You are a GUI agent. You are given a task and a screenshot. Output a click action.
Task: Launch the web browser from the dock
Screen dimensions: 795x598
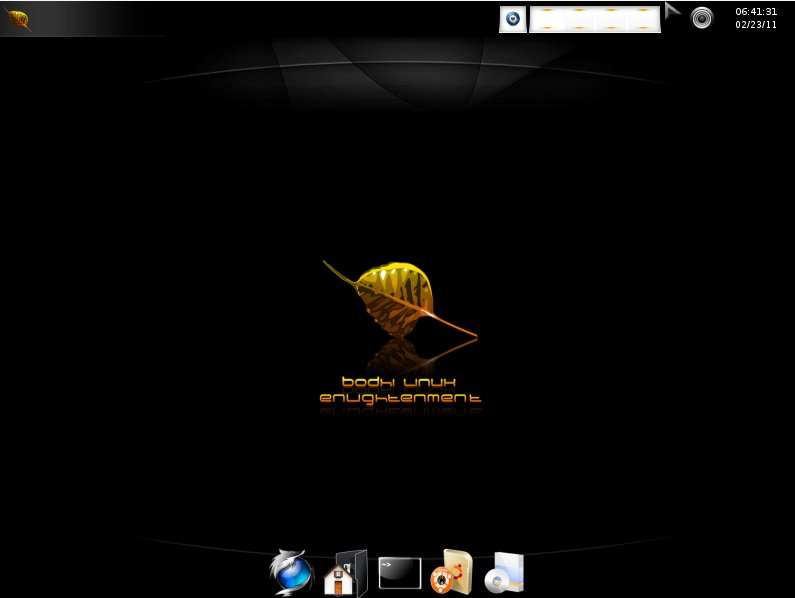click(291, 572)
